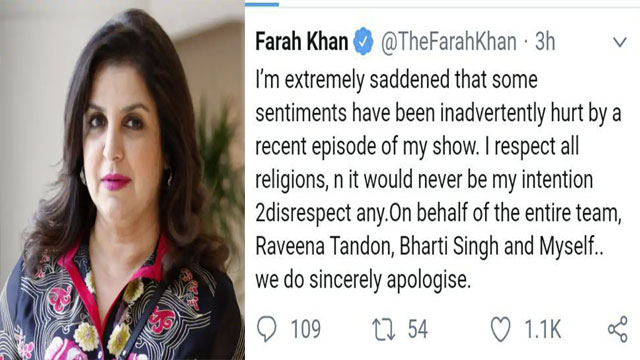The height and width of the screenshot is (360, 640).
Task: Click the 3h timestamp
Action: (545, 41)
